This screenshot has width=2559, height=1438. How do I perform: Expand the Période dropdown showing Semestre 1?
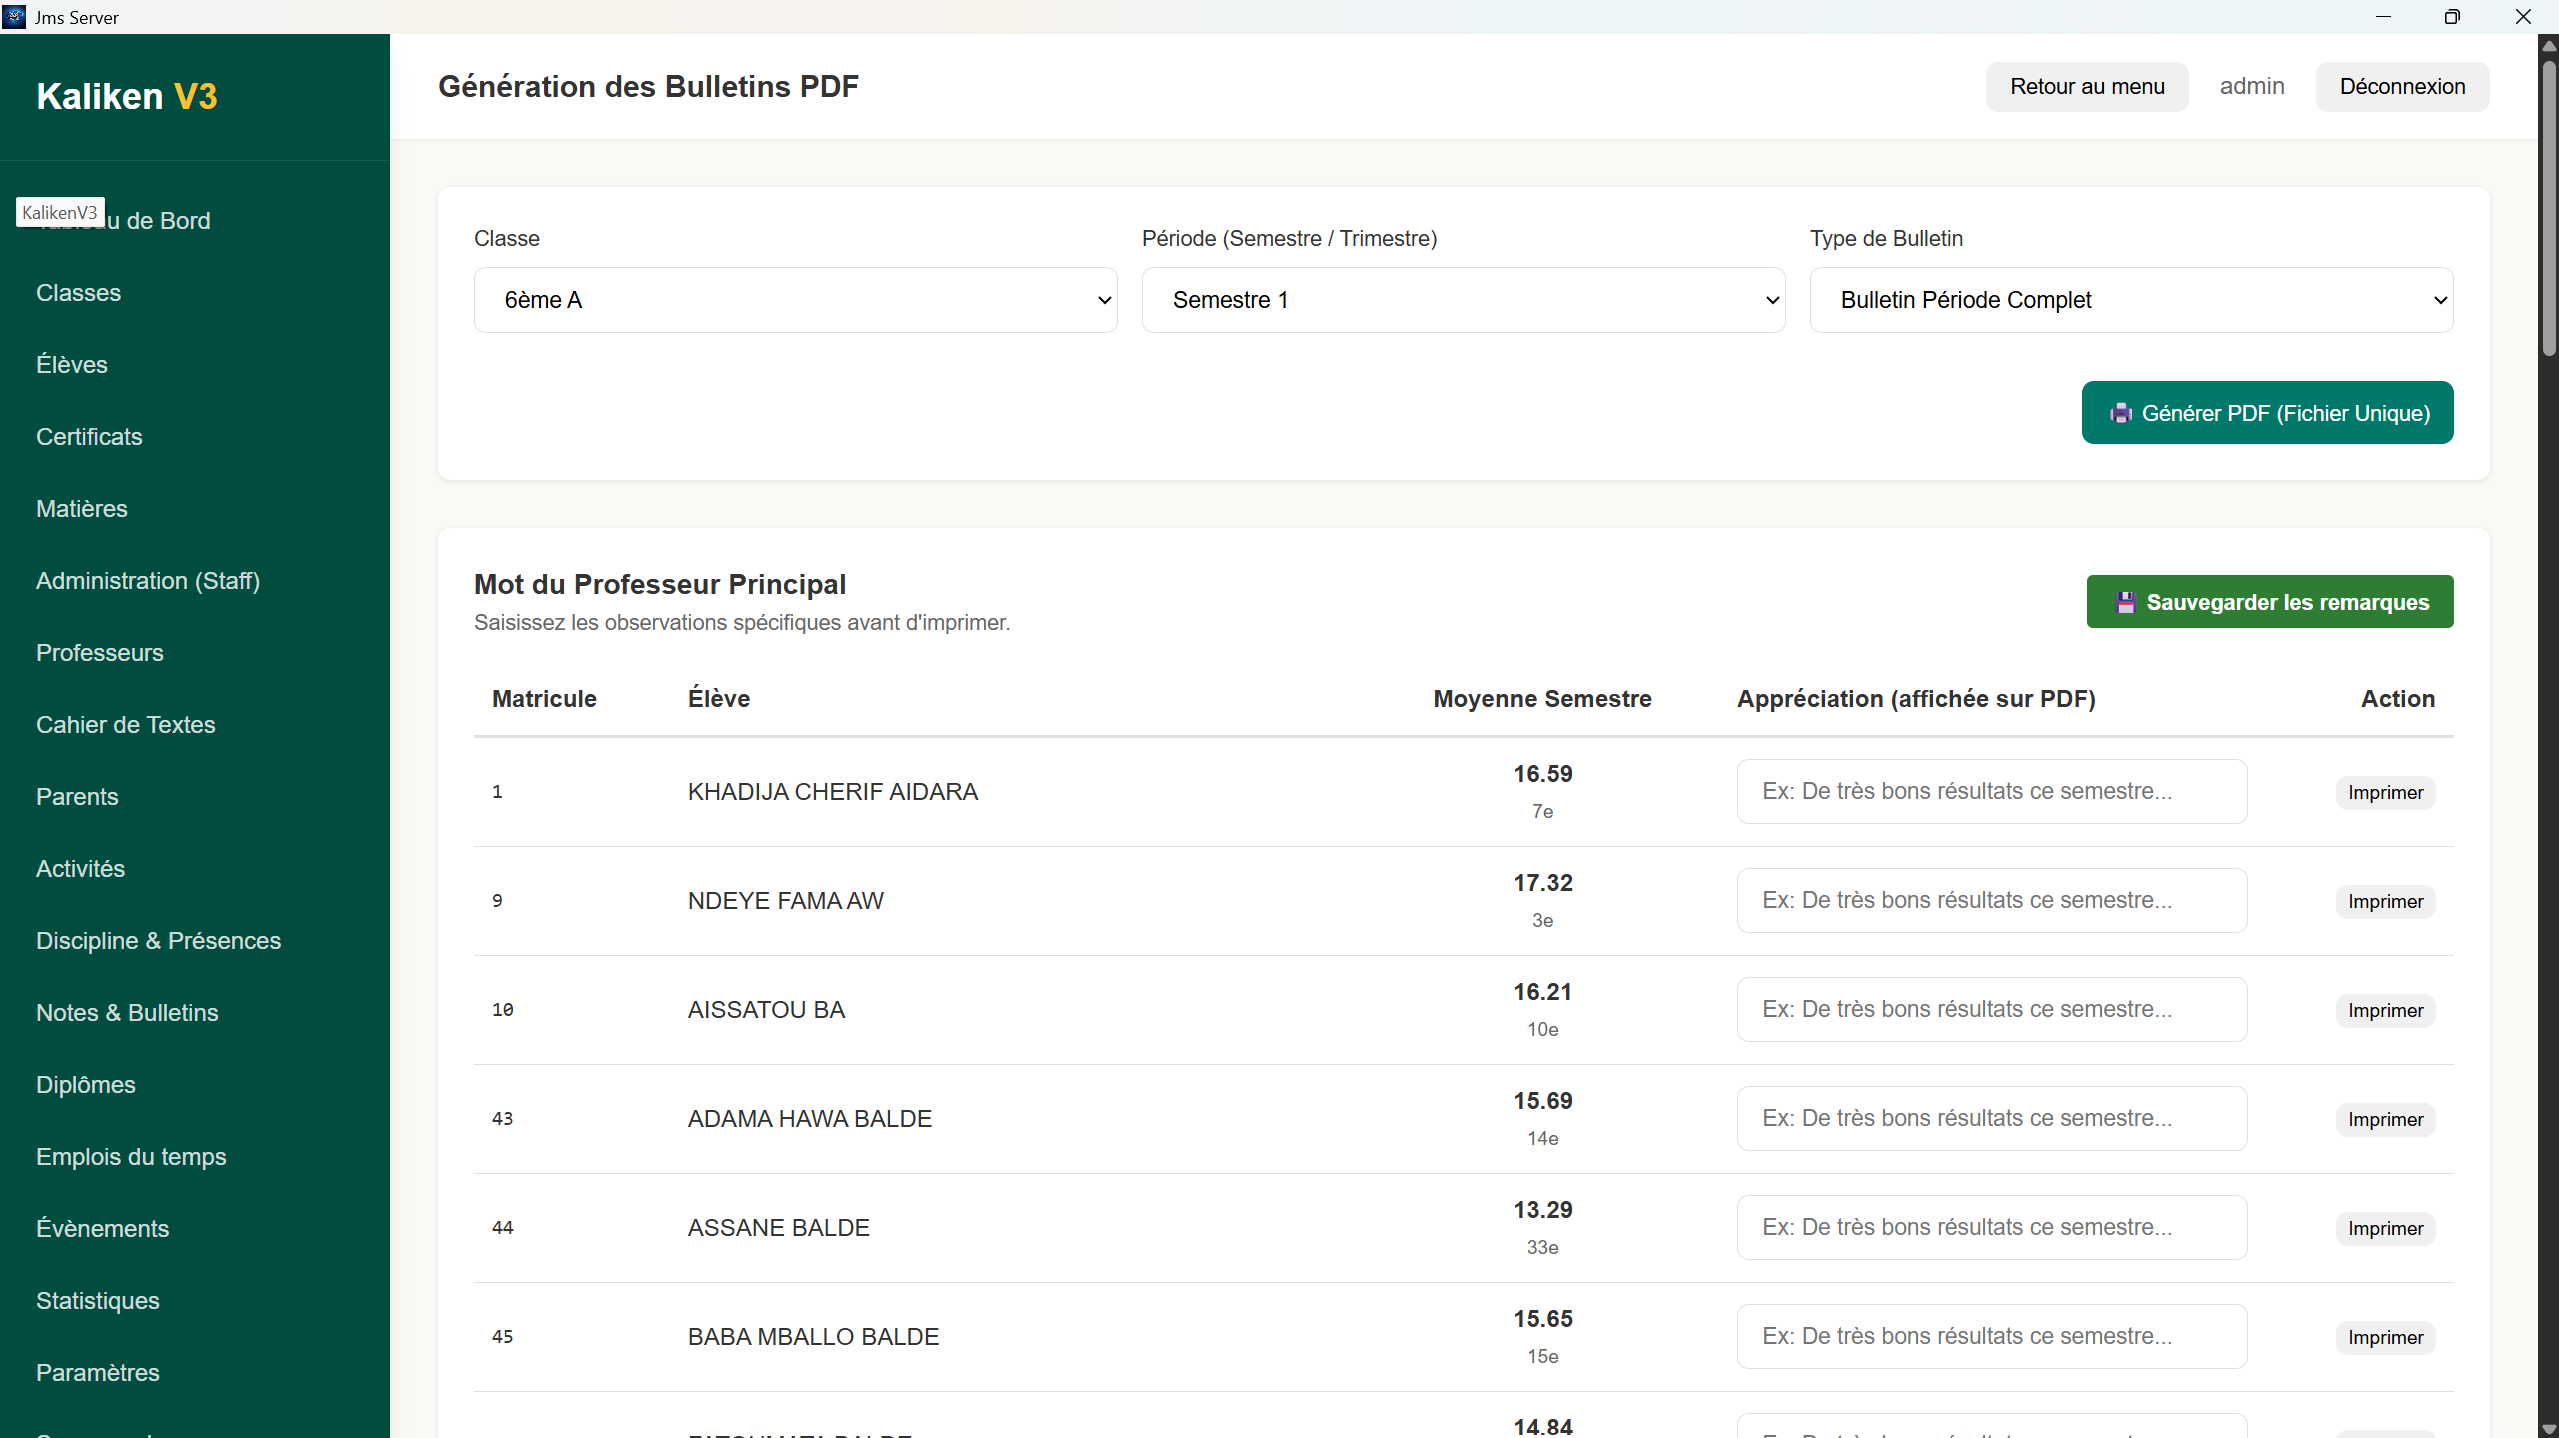click(1463, 300)
